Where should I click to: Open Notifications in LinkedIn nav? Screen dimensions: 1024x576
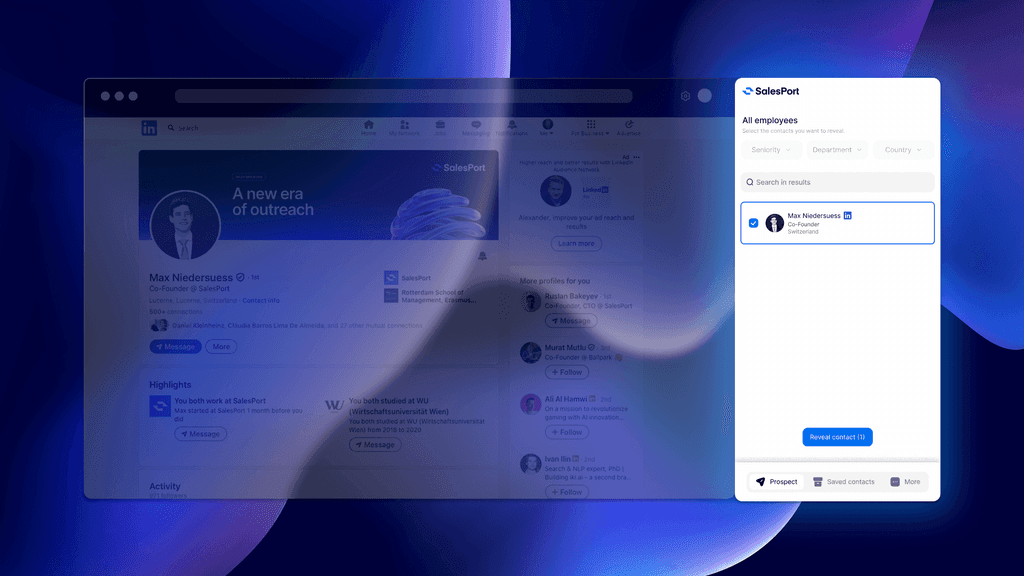point(511,128)
